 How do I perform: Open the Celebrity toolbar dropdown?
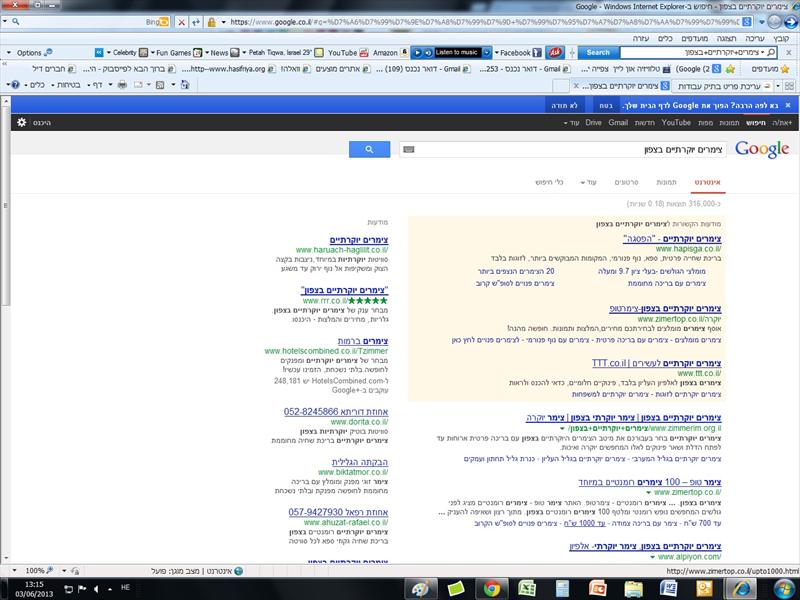click(128, 53)
